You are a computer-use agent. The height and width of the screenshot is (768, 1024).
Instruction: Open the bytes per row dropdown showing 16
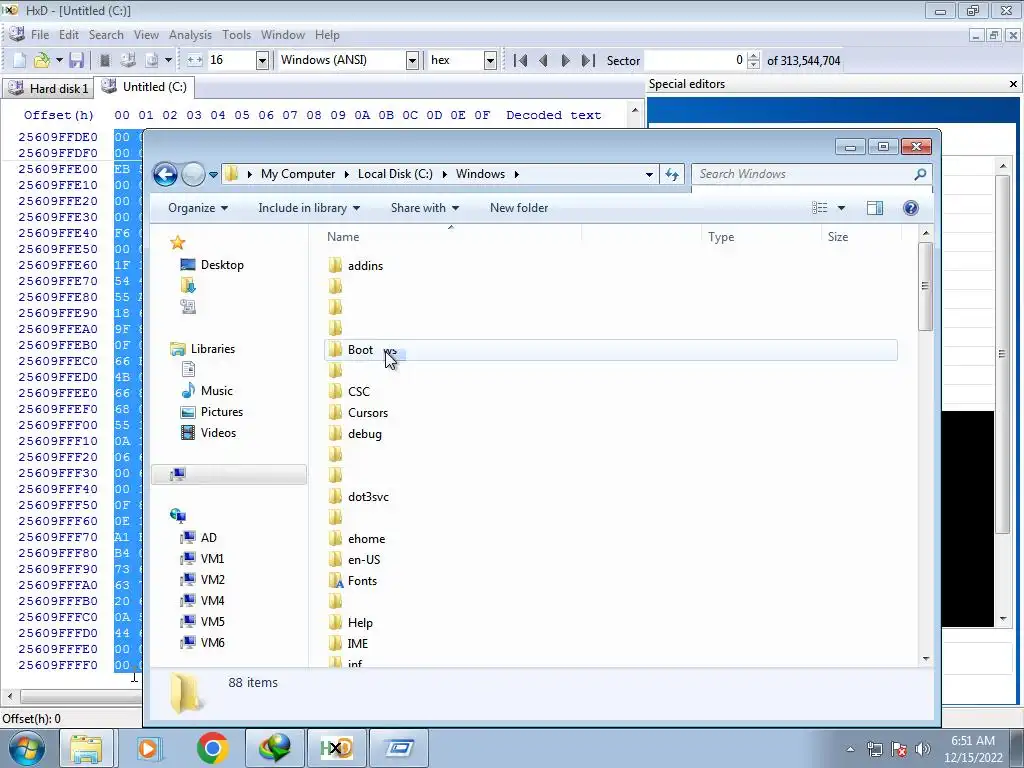263,60
